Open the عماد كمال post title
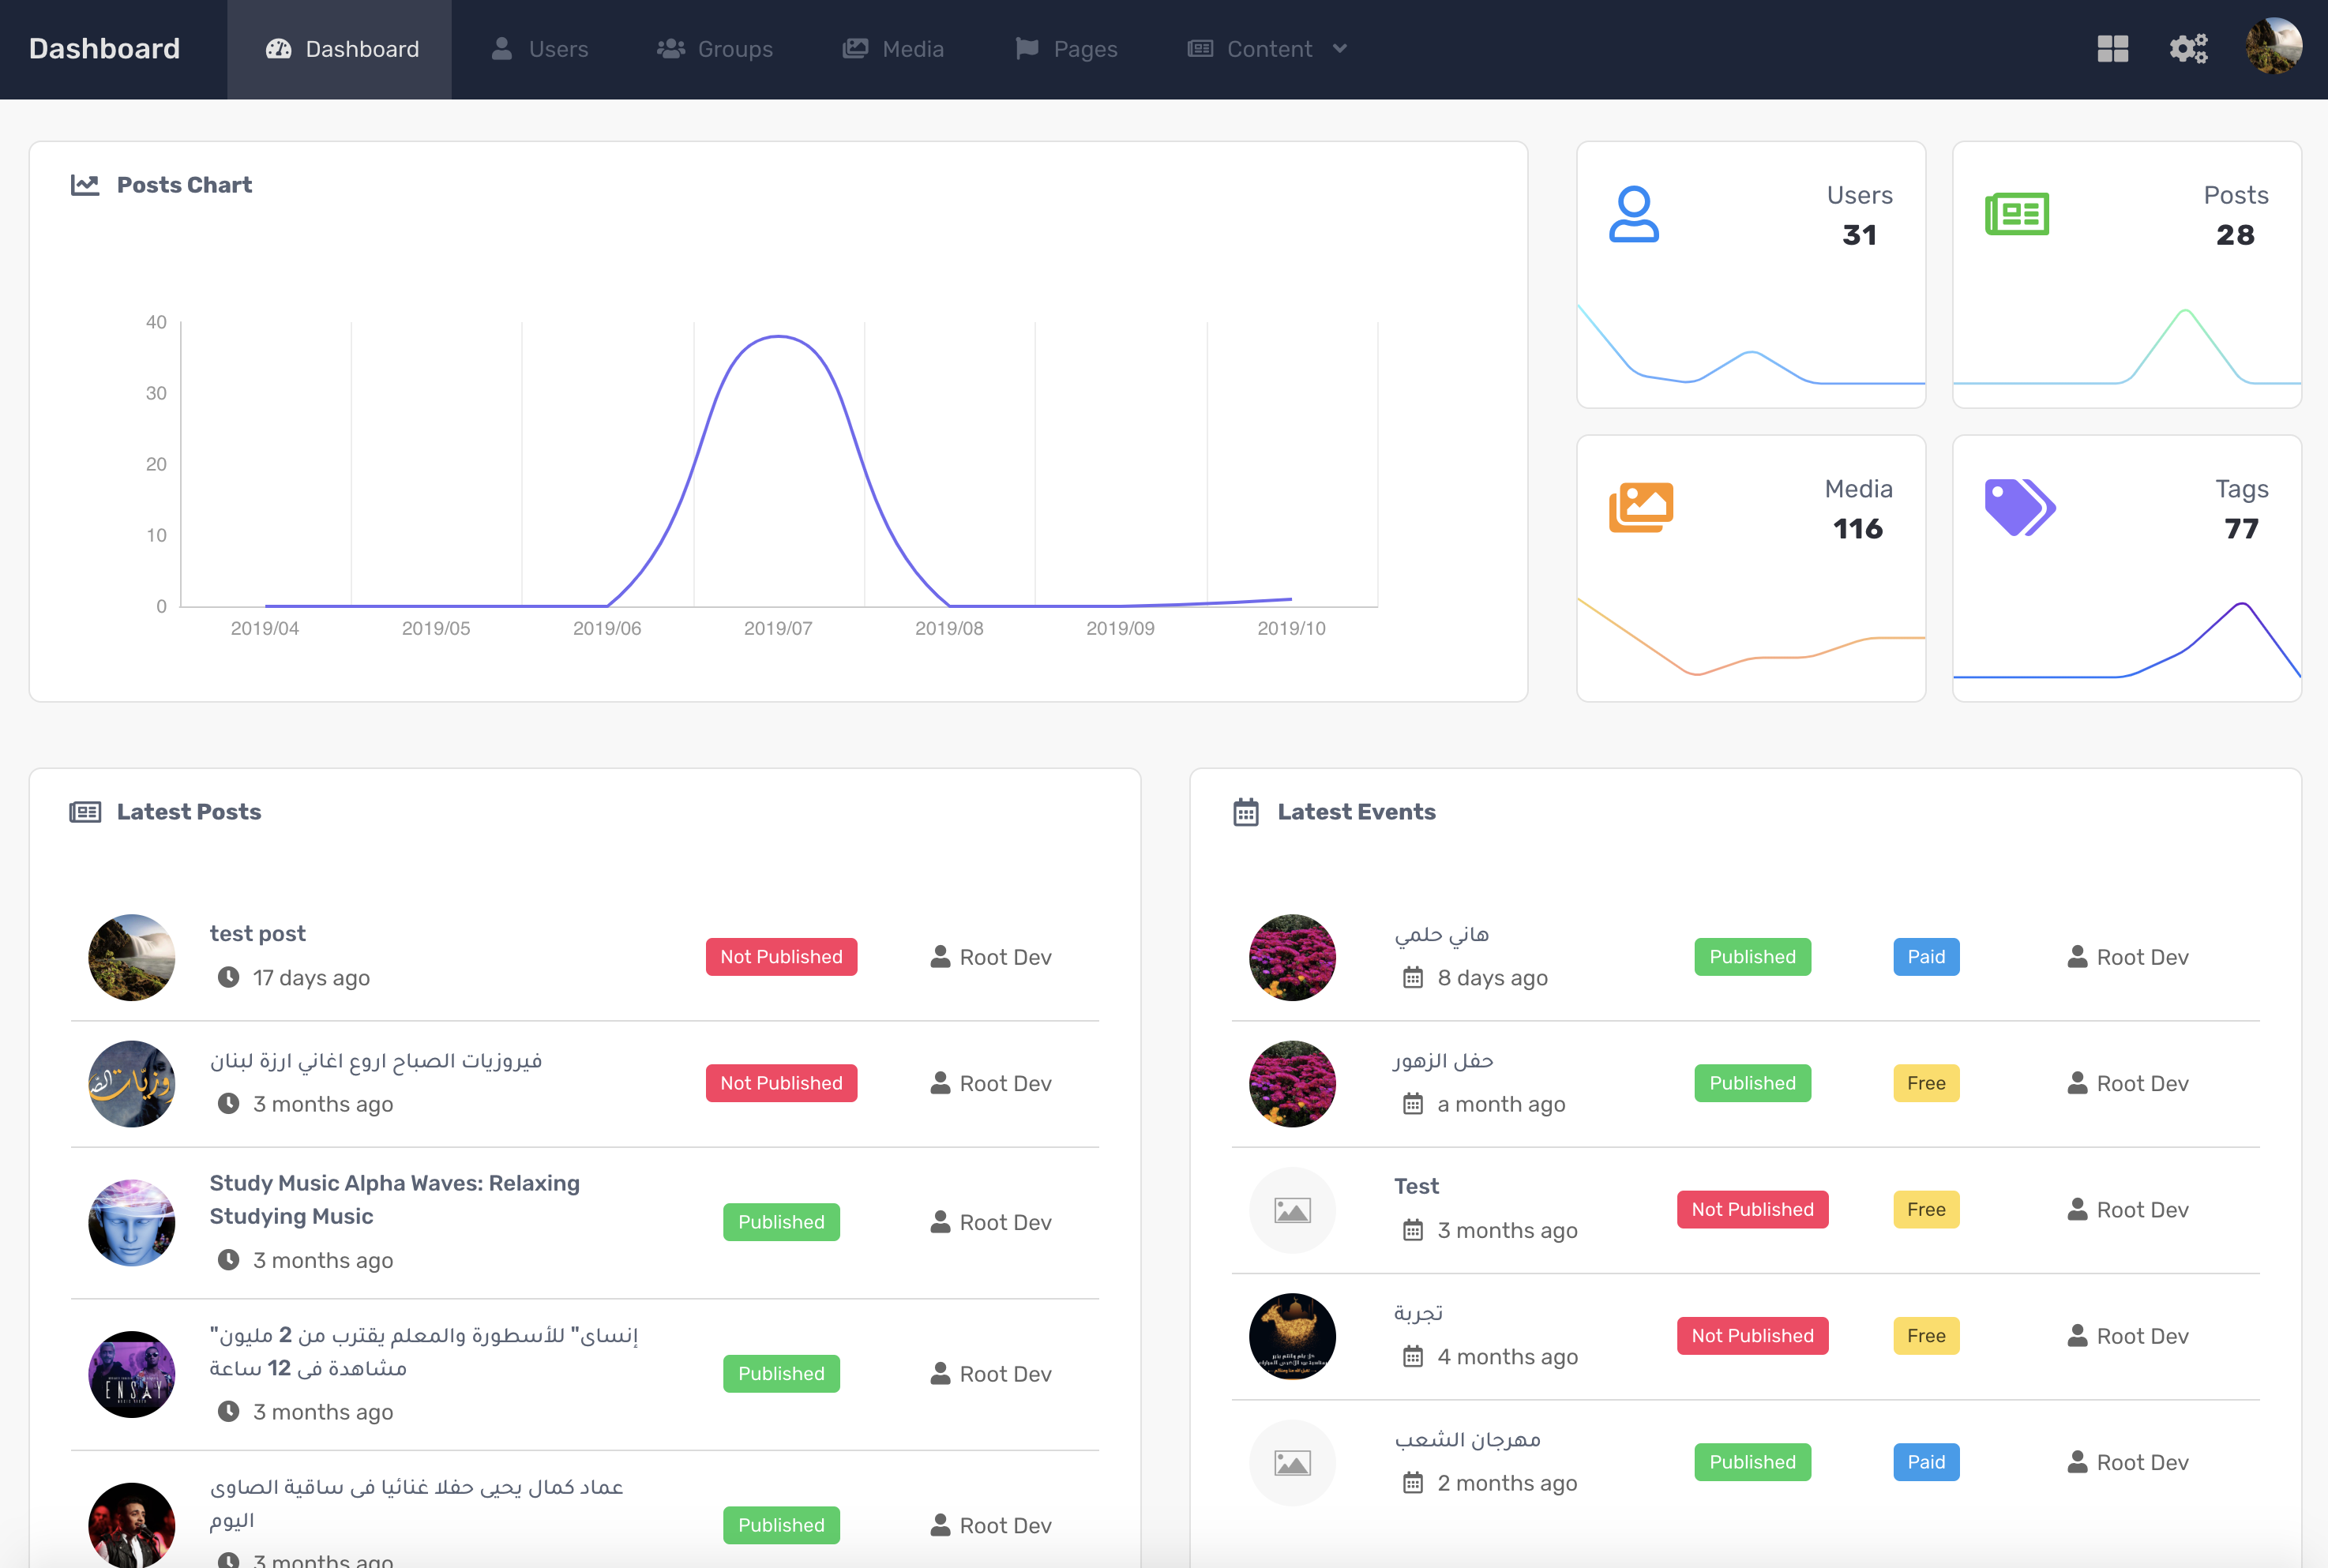The image size is (2328, 1568). coord(417,1503)
